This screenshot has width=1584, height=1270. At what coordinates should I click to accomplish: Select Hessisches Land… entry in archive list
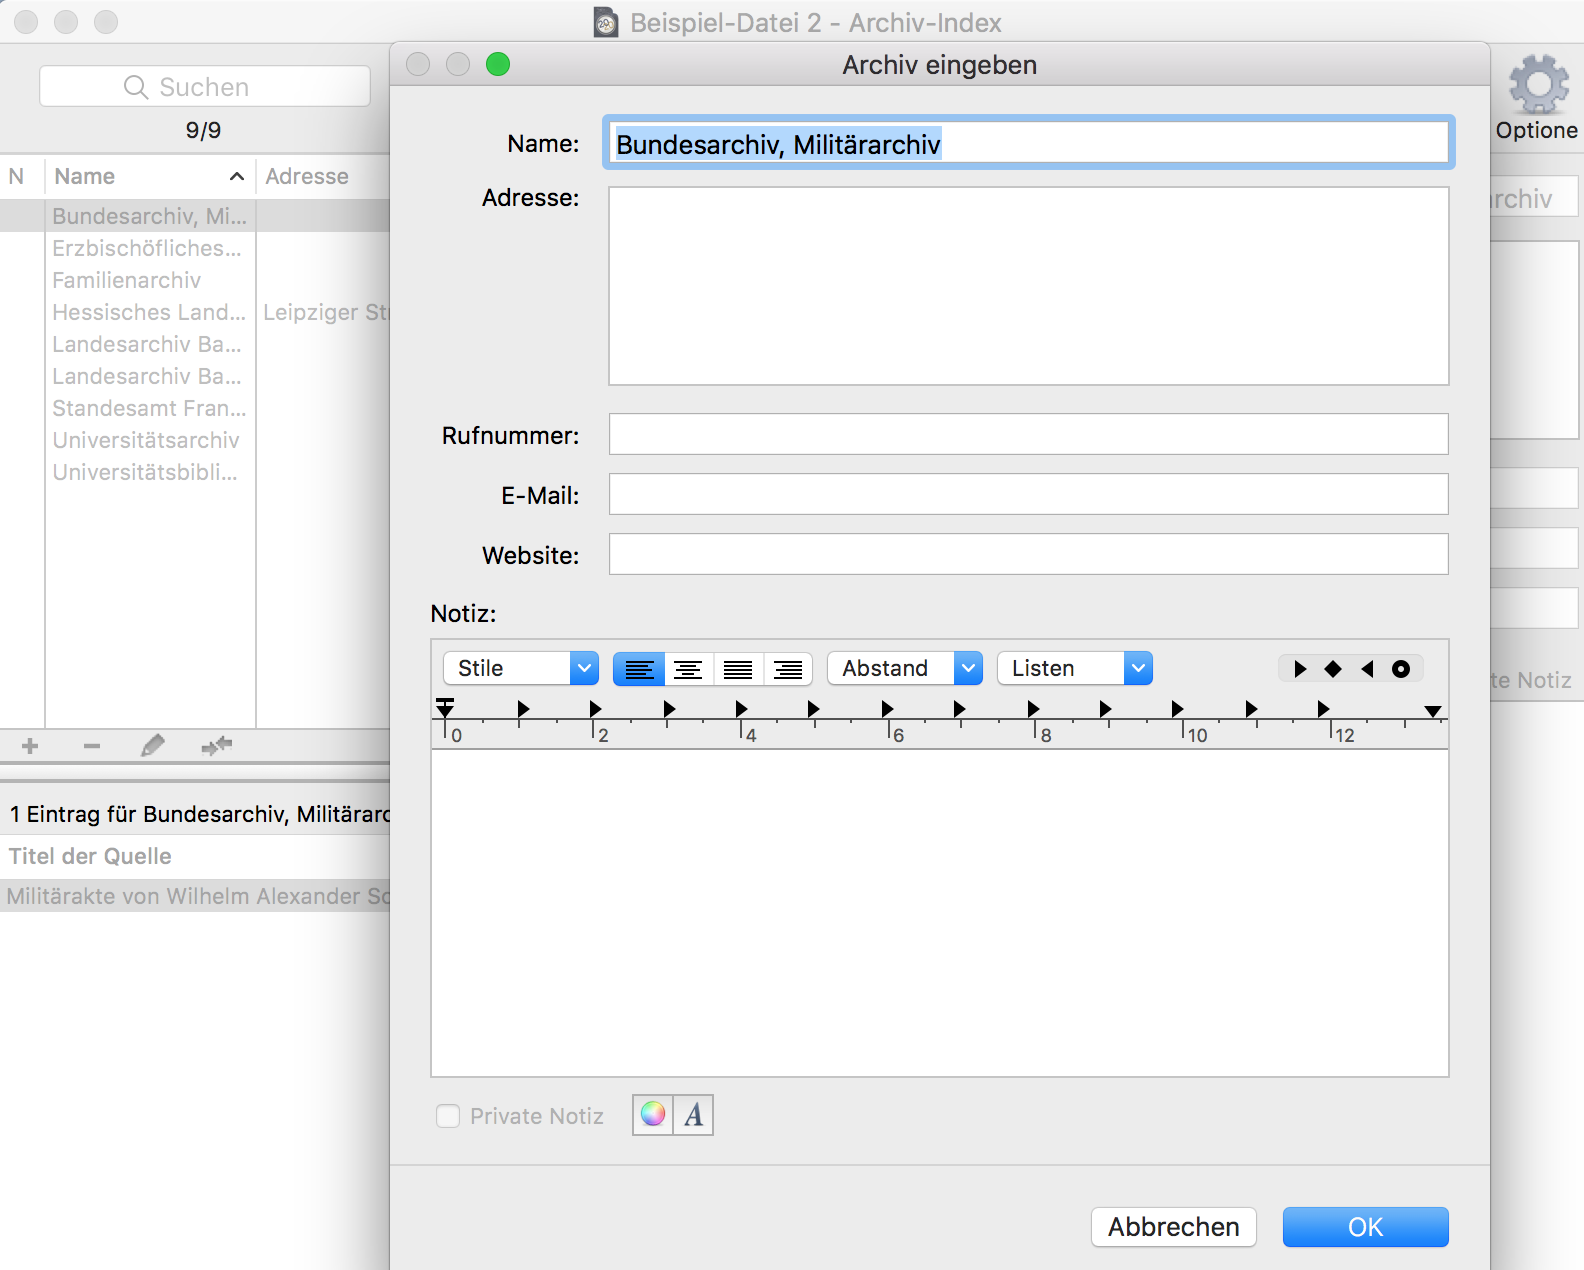(149, 313)
